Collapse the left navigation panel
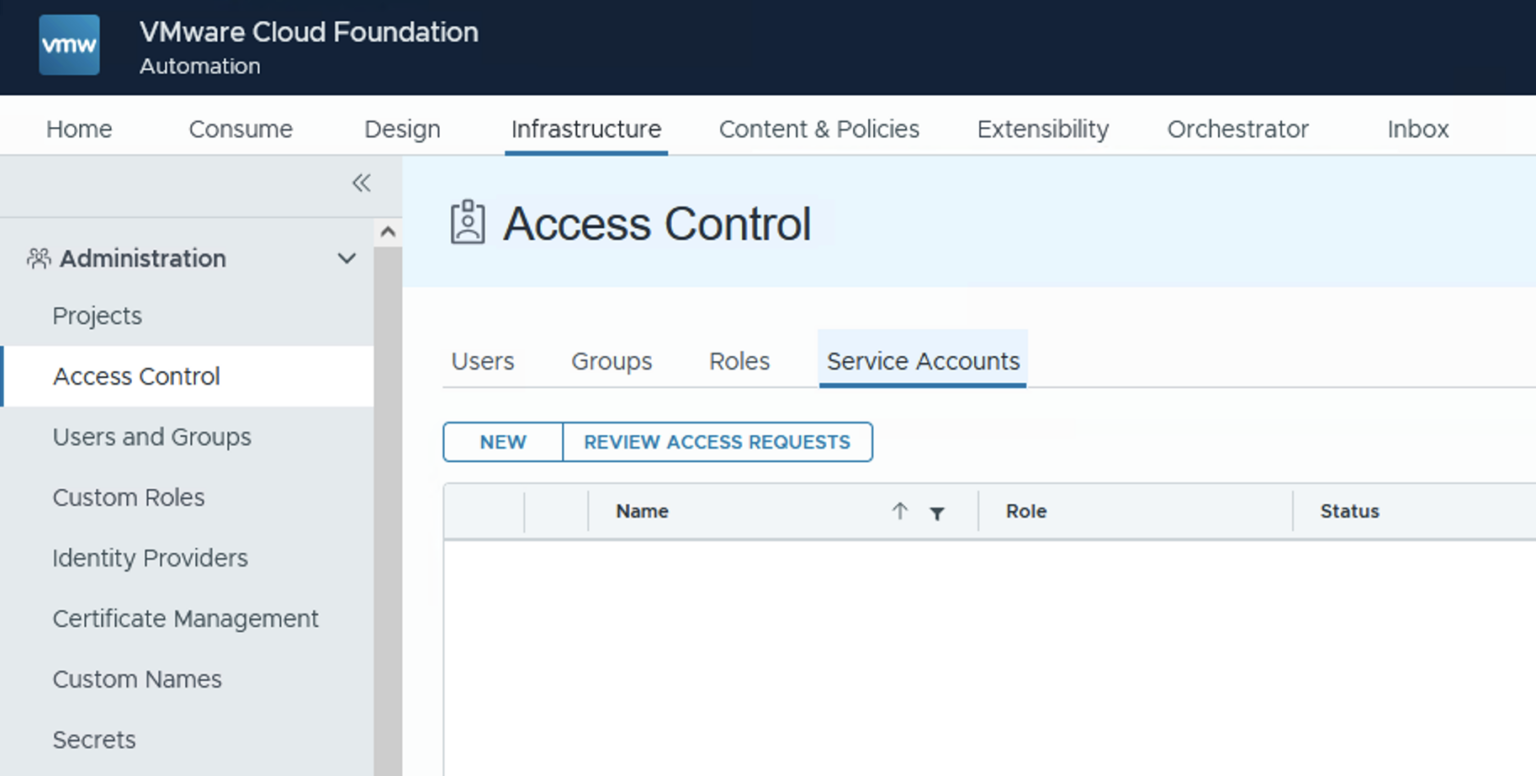The height and width of the screenshot is (776, 1536). (361, 184)
